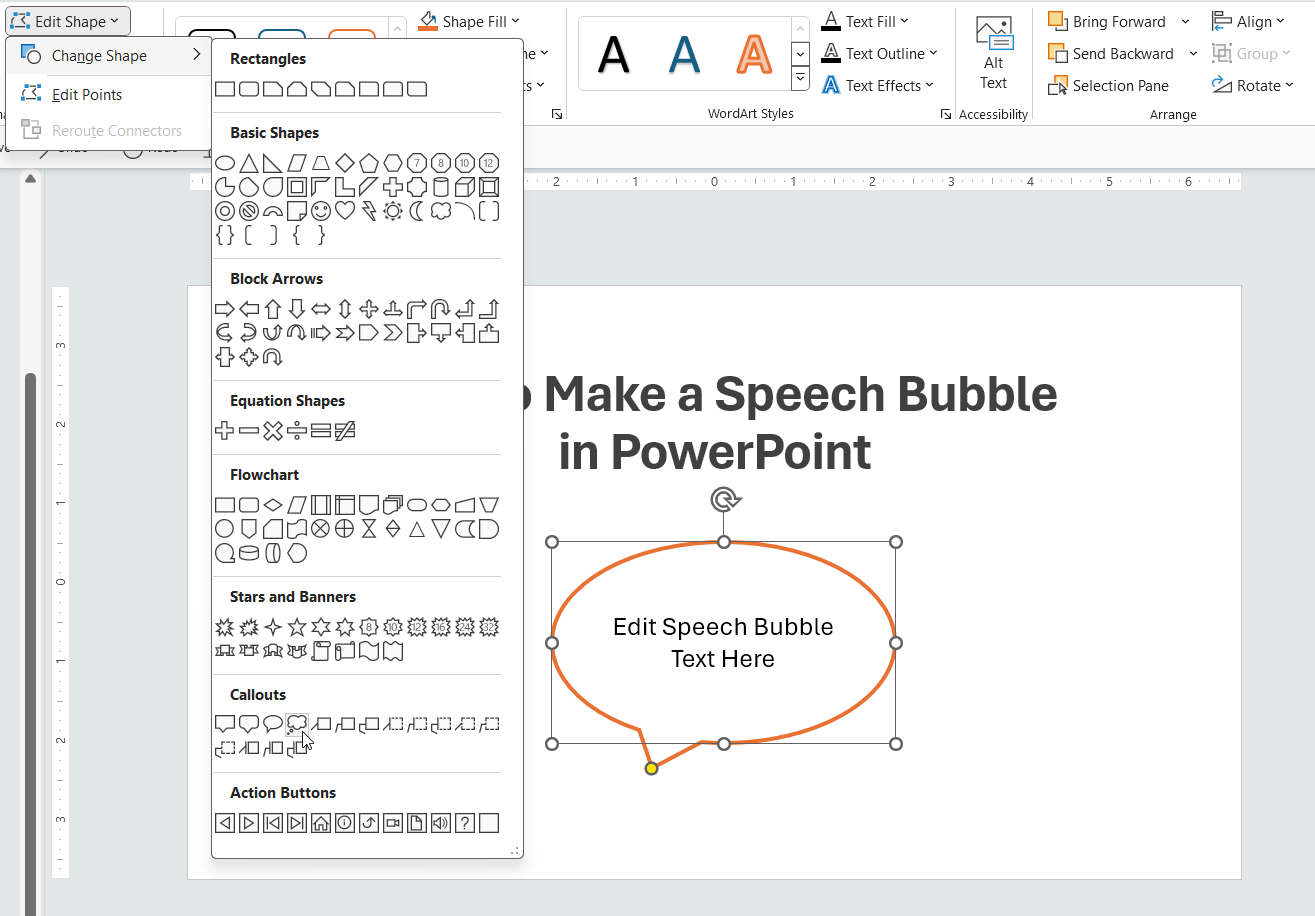Select the oval in Basic Shapes
Viewport: 1315px width, 916px height.
pos(225,163)
